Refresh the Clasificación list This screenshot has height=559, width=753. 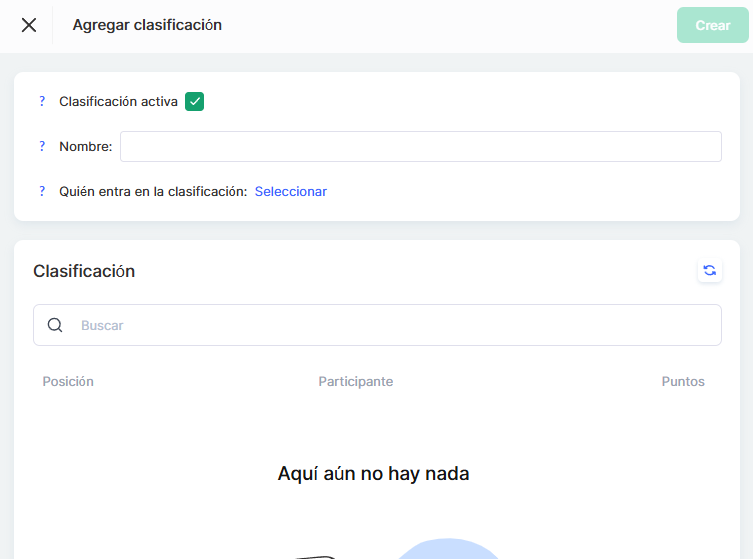[709, 270]
